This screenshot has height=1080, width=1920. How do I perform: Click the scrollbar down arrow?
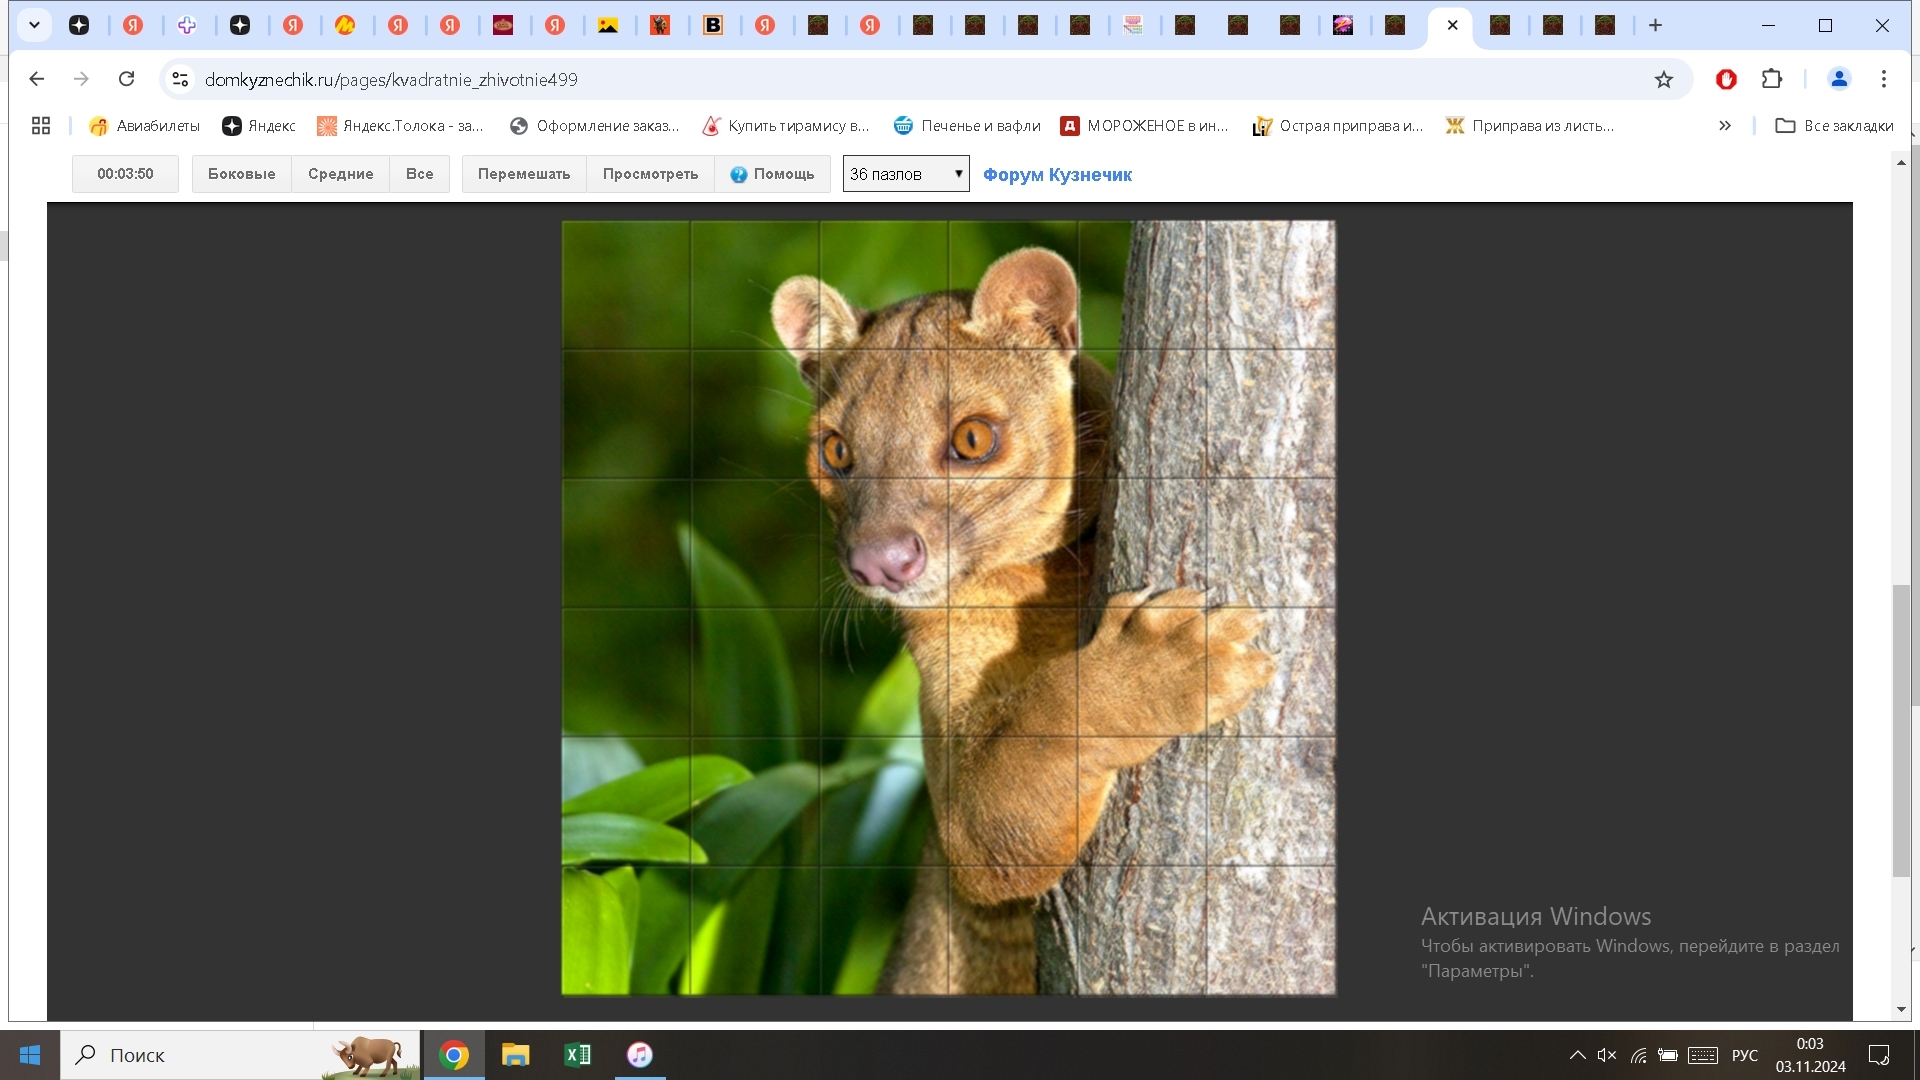(1901, 1009)
